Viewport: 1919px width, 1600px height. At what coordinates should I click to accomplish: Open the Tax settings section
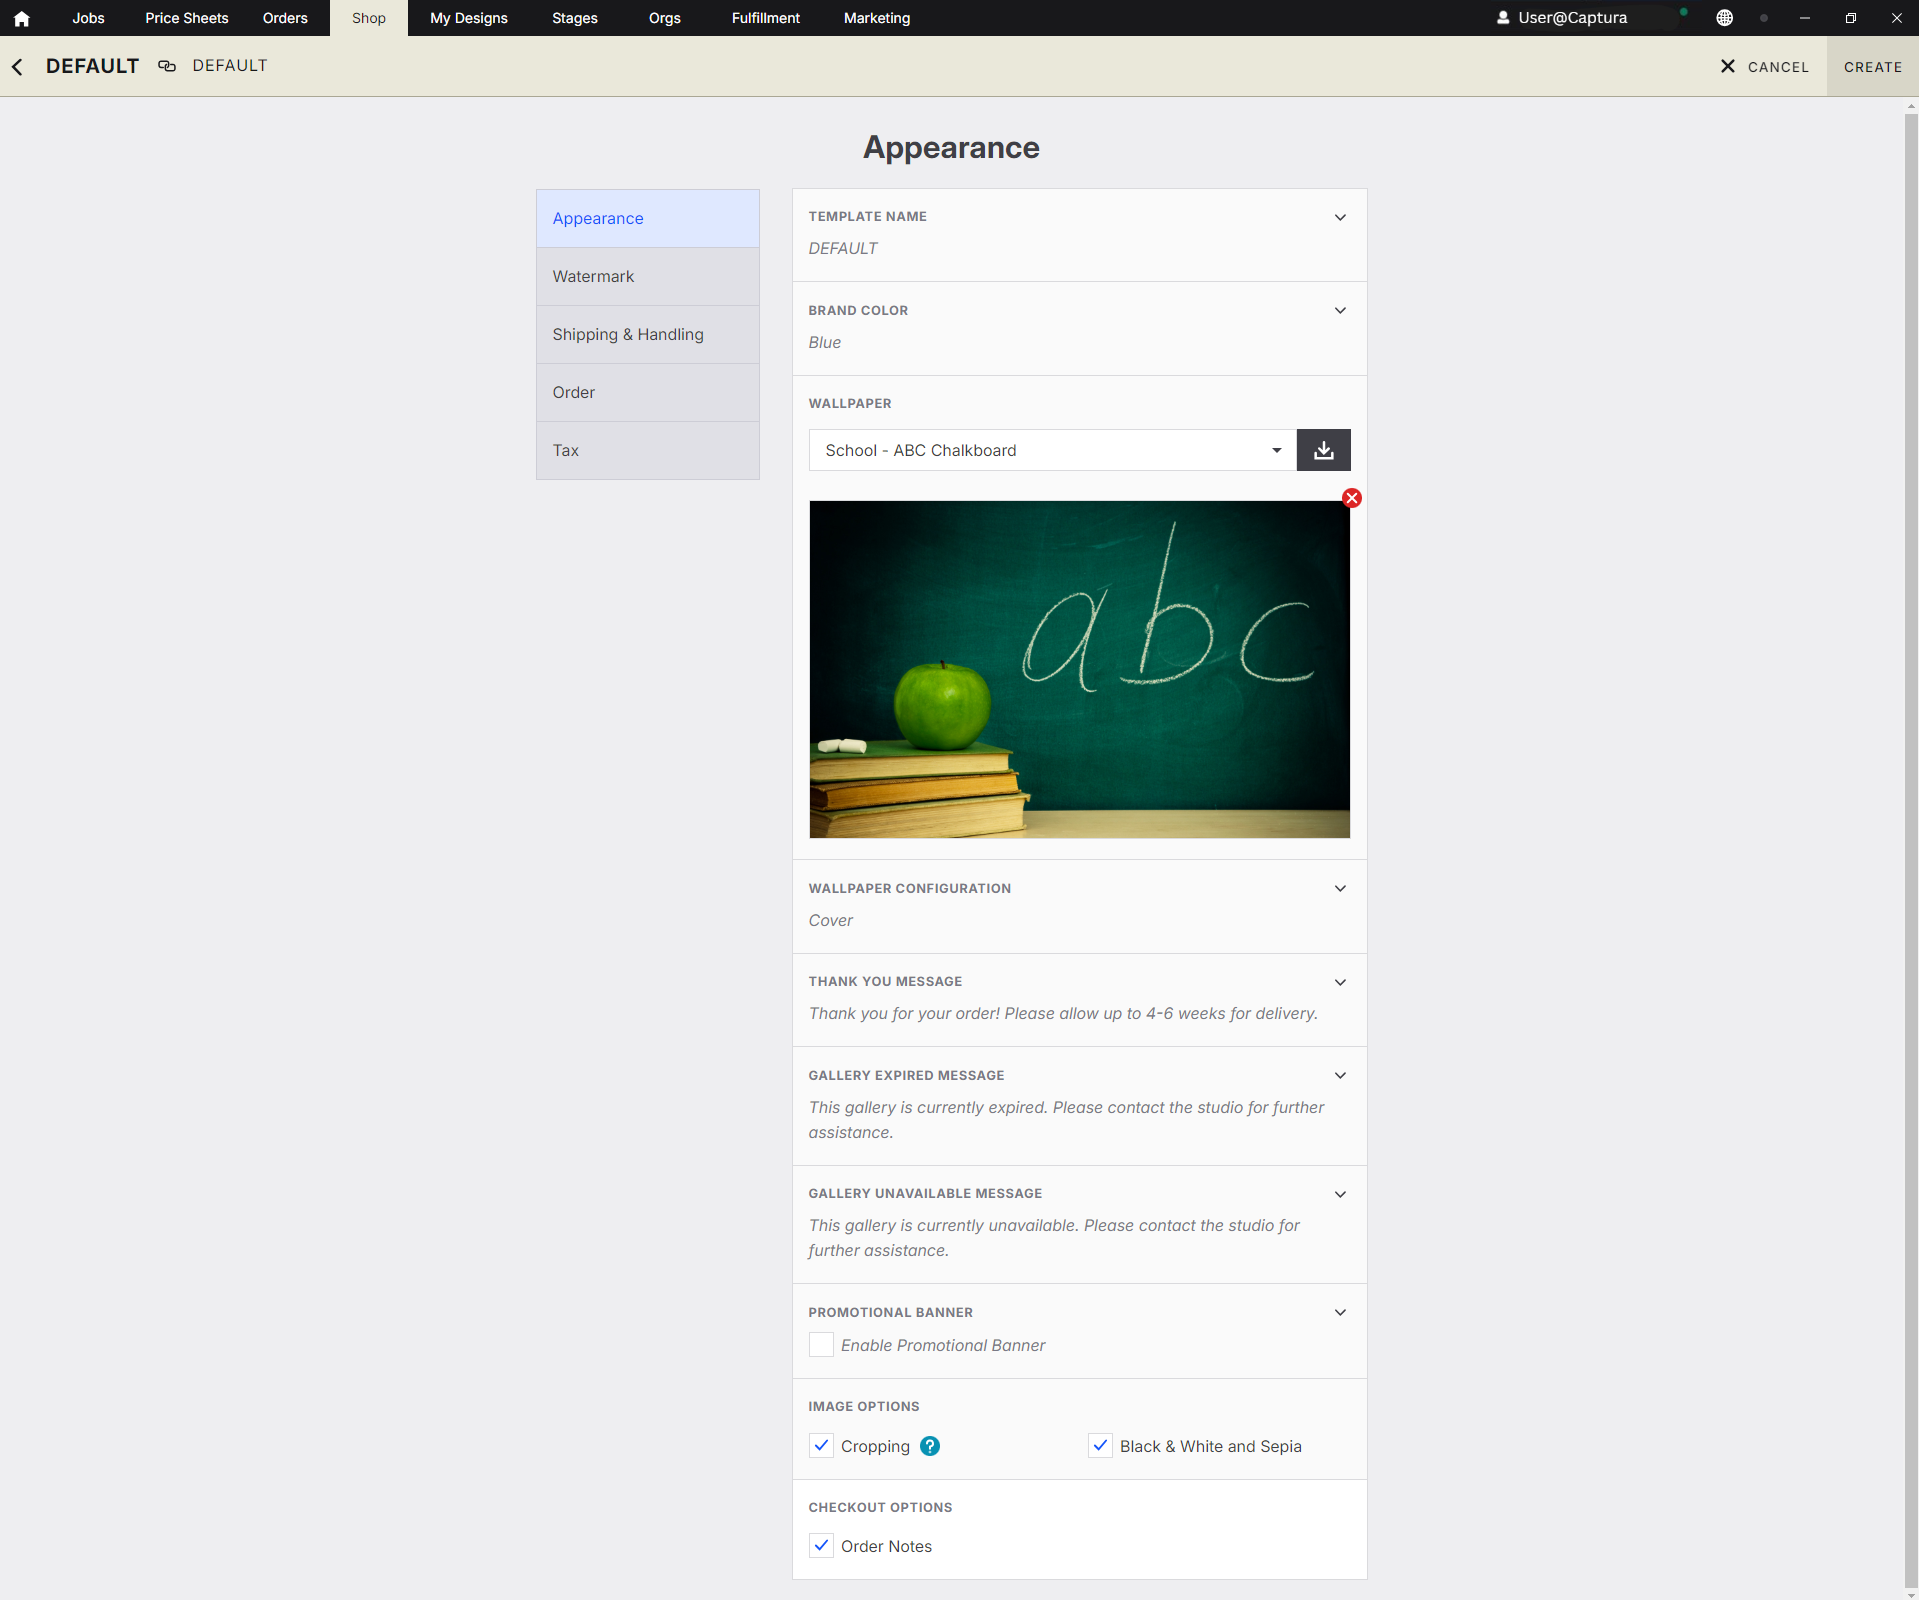tap(648, 451)
